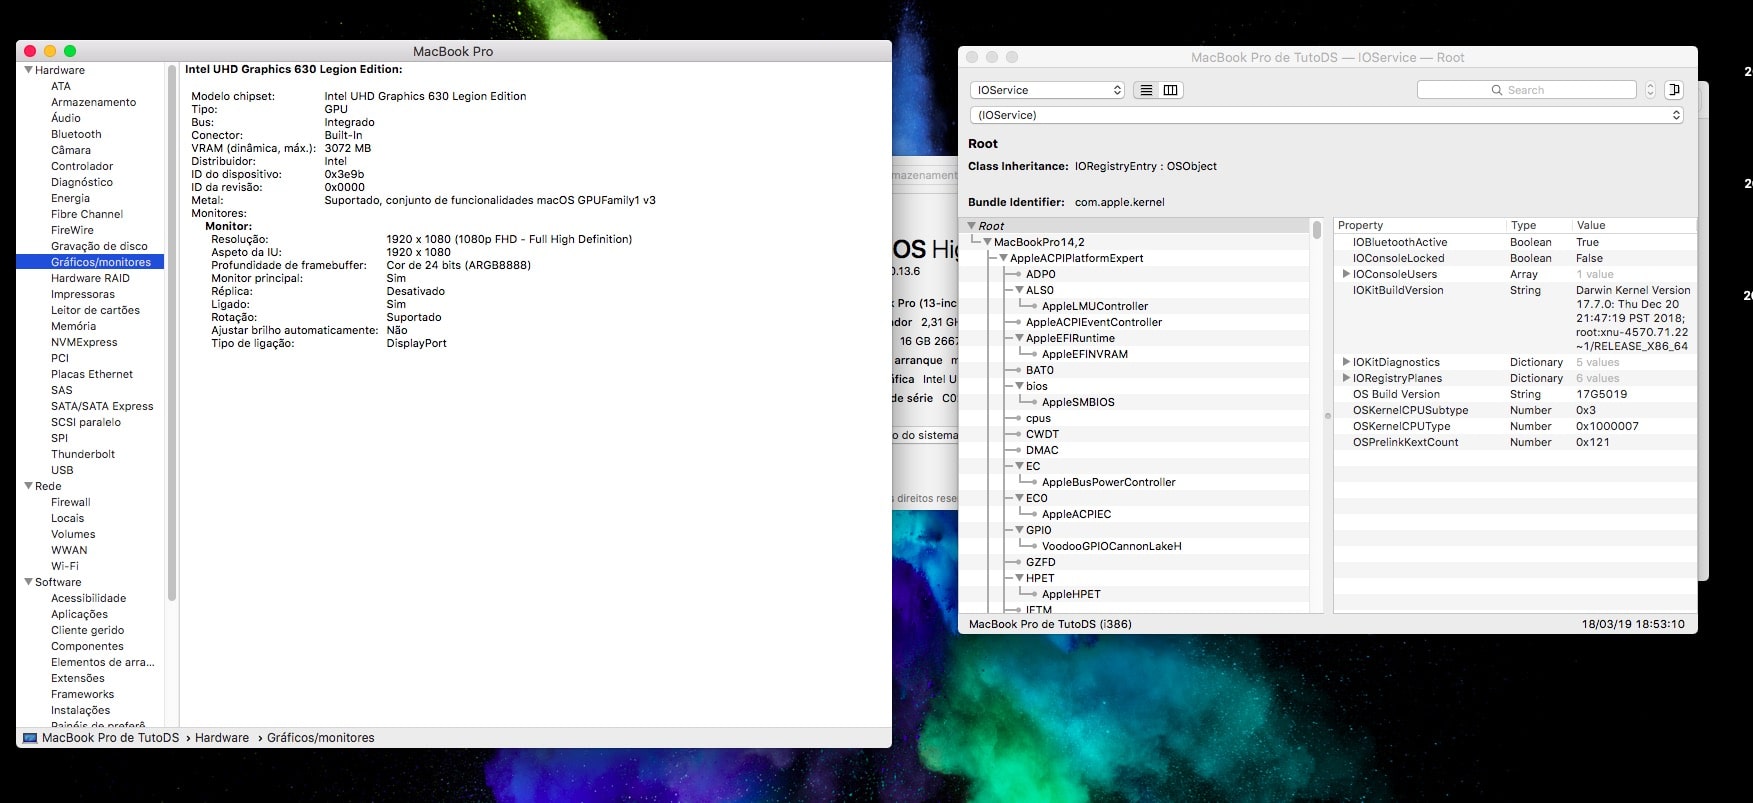Switch IORegistryExplorer to column view
The height and width of the screenshot is (803, 1753).
pyautogui.click(x=1171, y=90)
